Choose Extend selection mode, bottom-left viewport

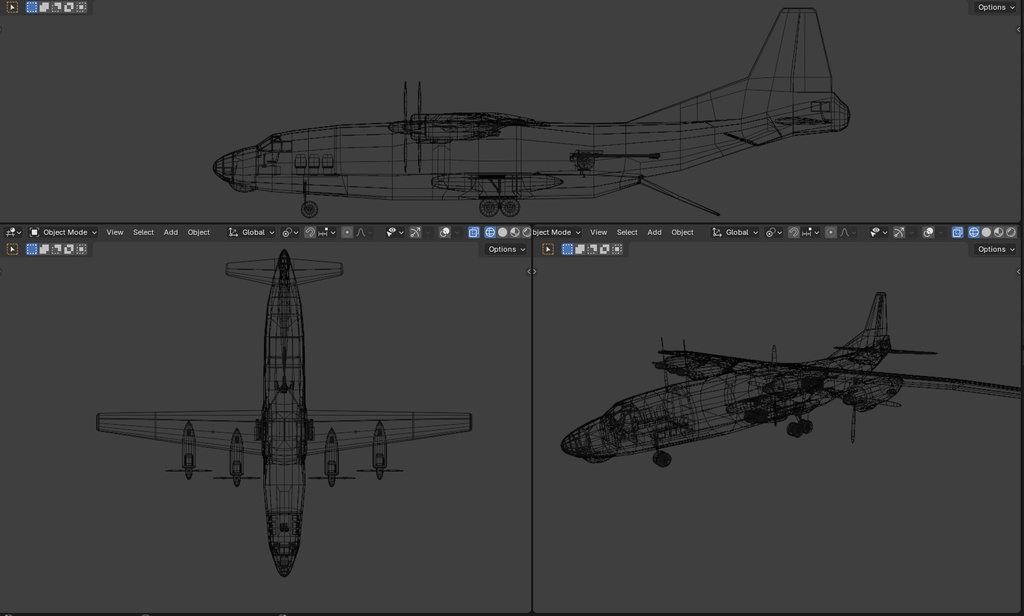[x=44, y=249]
